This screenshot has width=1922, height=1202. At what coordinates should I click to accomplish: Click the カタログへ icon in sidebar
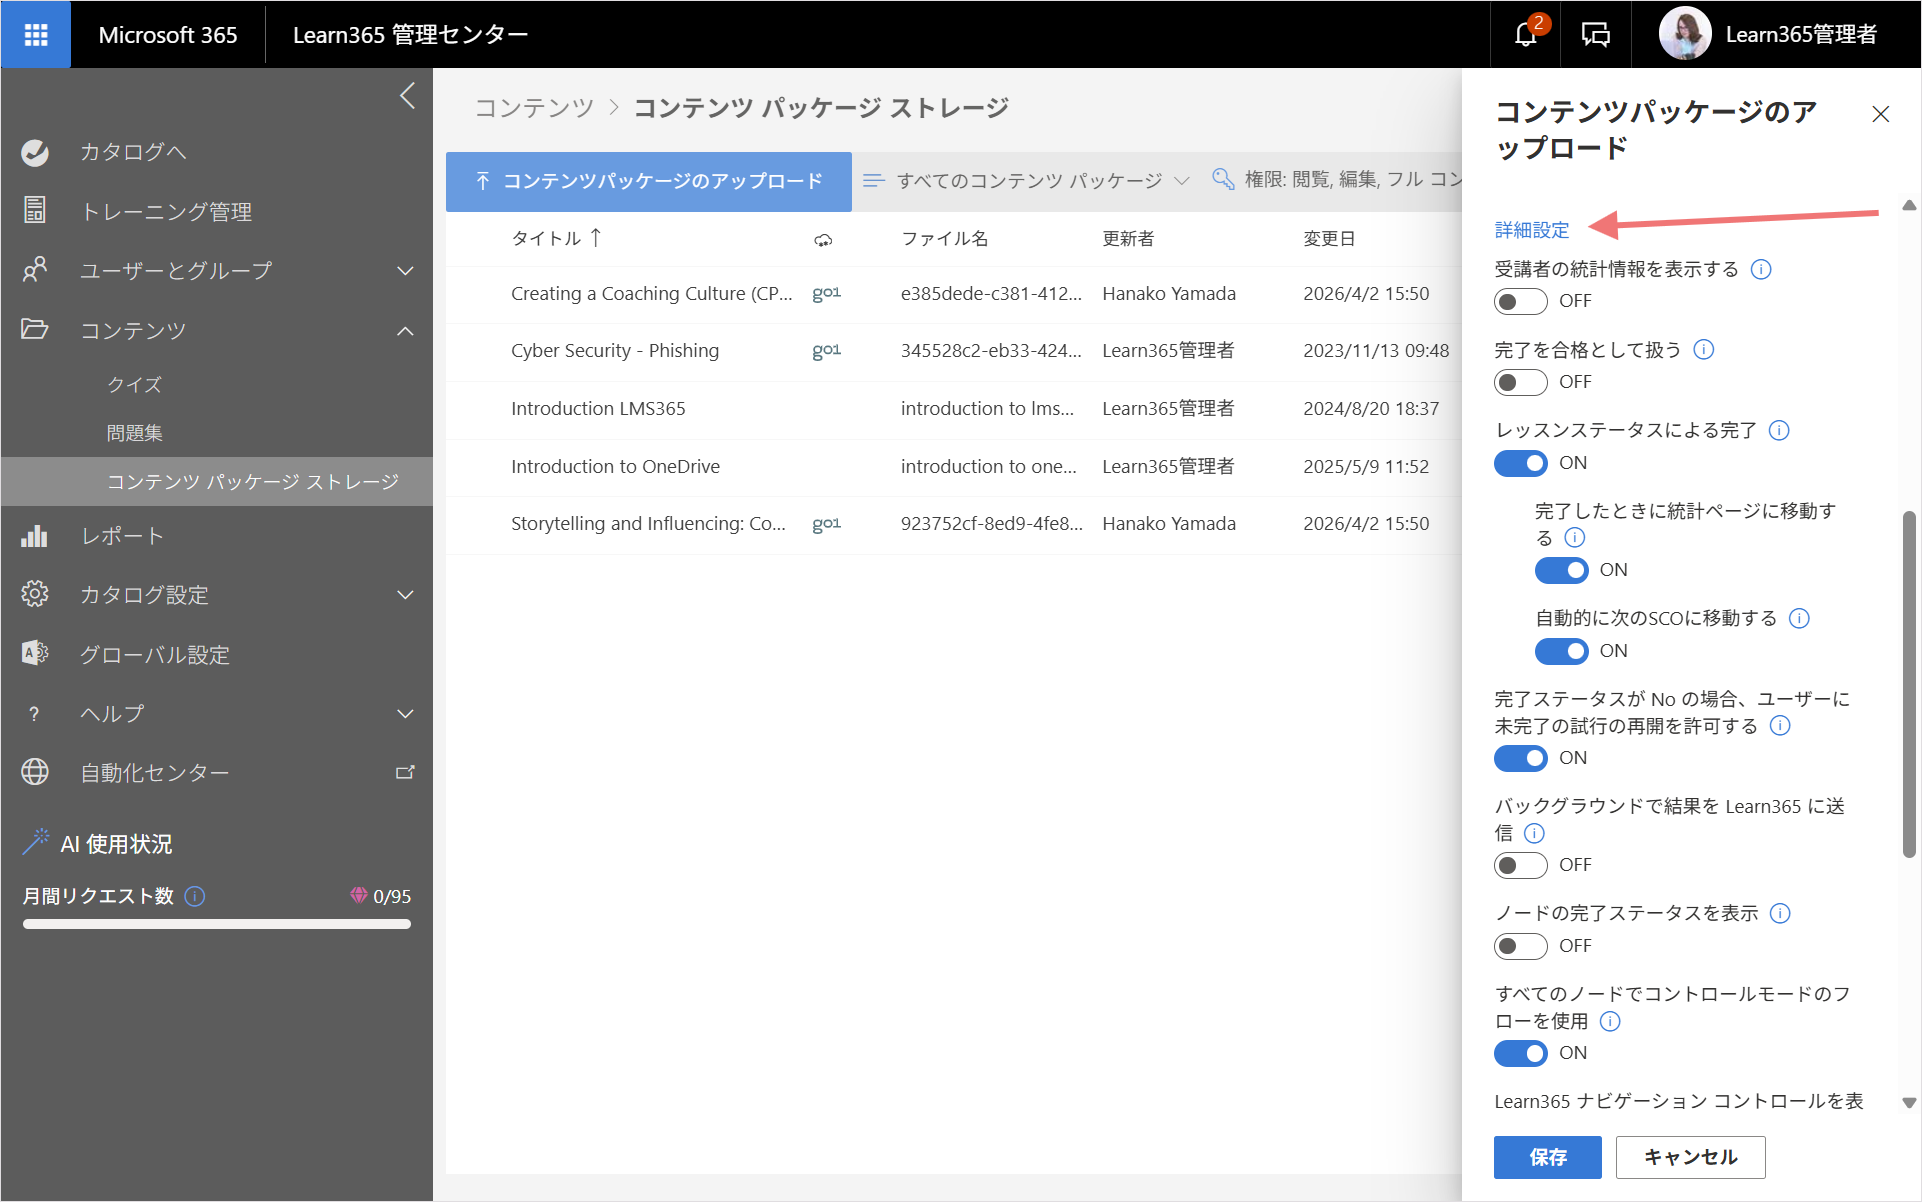point(35,152)
